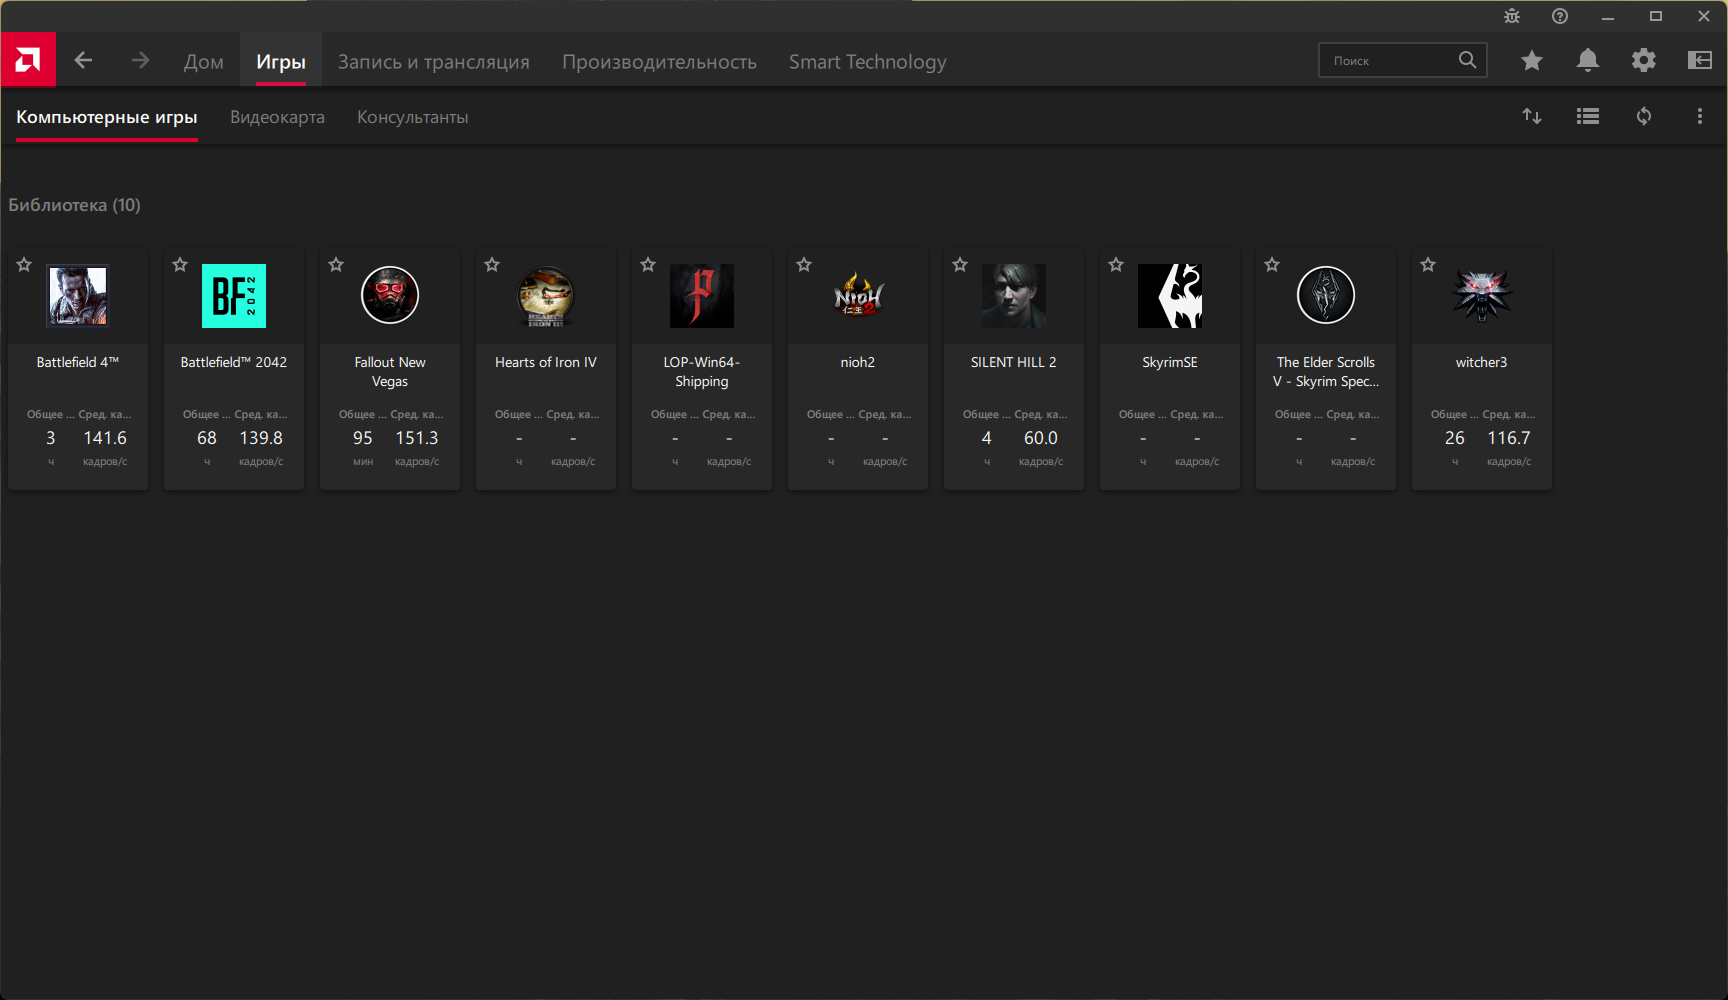Click the Библиотека (10) heading
Image resolution: width=1728 pixels, height=1000 pixels.
pyautogui.click(x=75, y=205)
